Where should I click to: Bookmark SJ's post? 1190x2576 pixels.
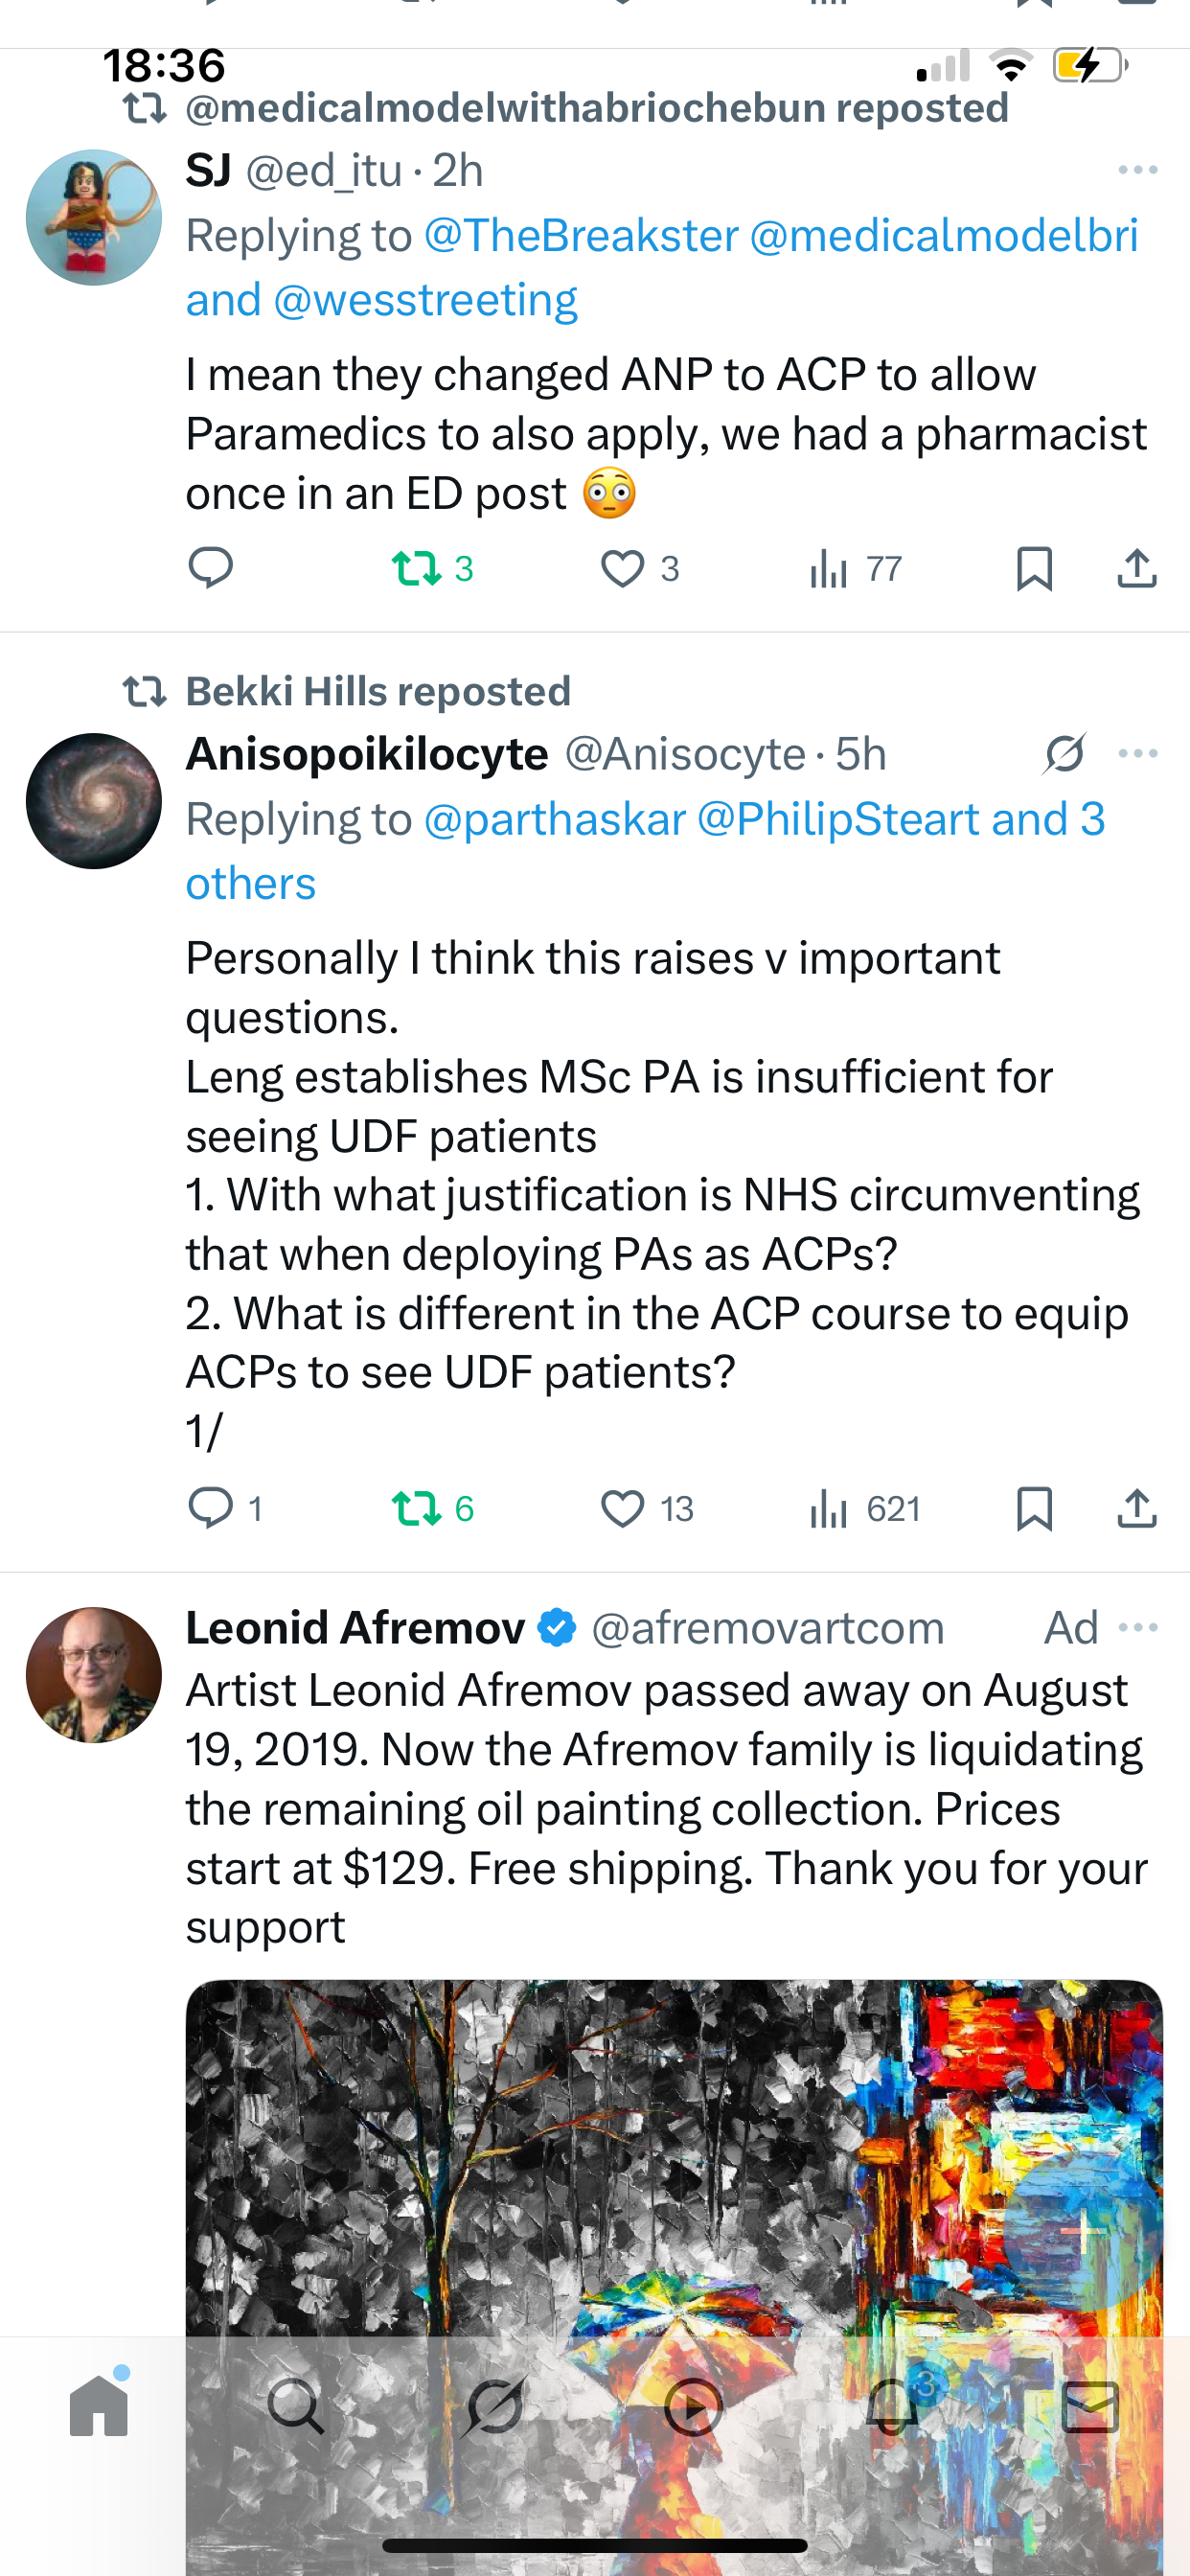tap(1034, 568)
